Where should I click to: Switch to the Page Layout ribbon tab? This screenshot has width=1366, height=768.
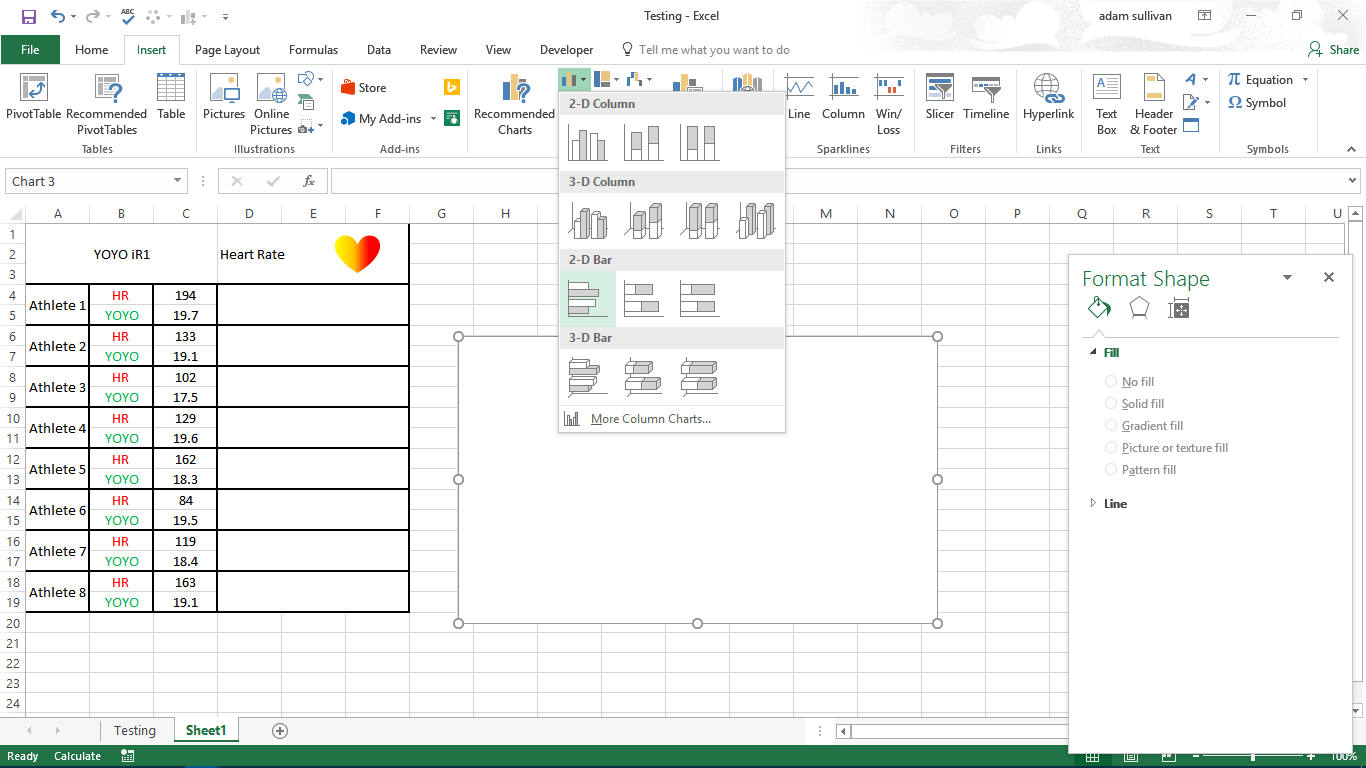[227, 50]
